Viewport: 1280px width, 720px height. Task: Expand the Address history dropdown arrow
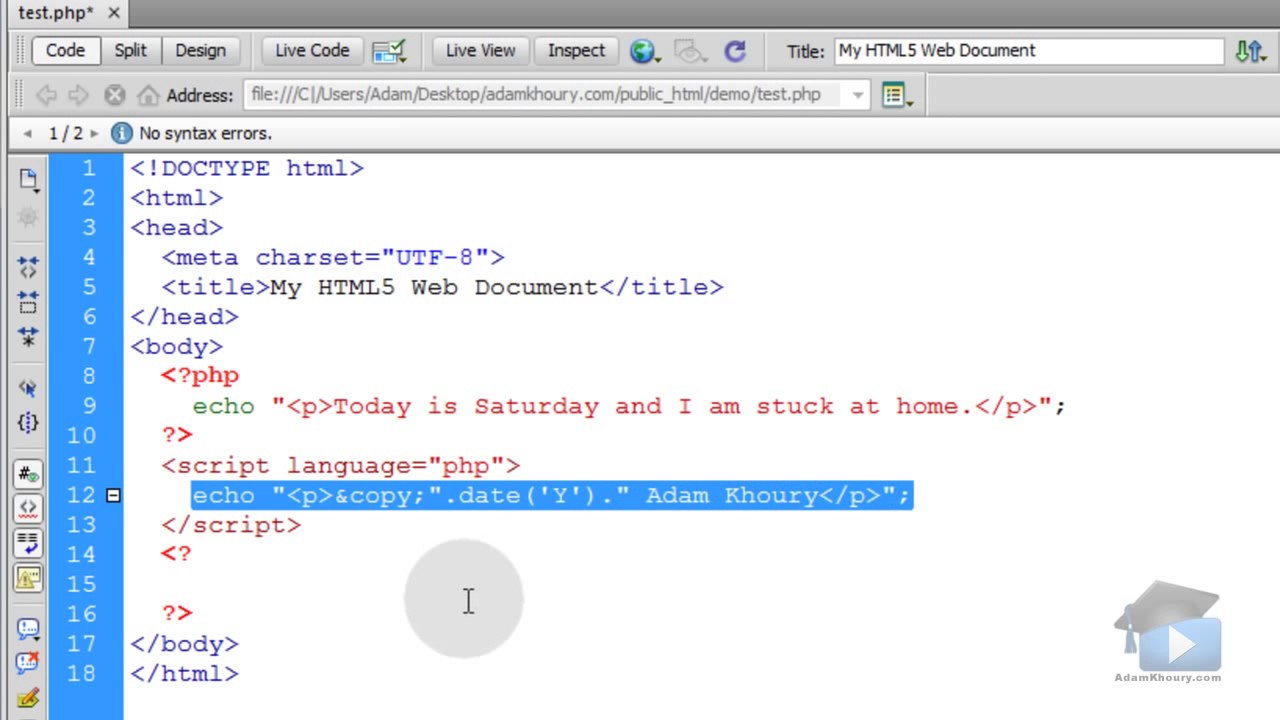tap(858, 95)
